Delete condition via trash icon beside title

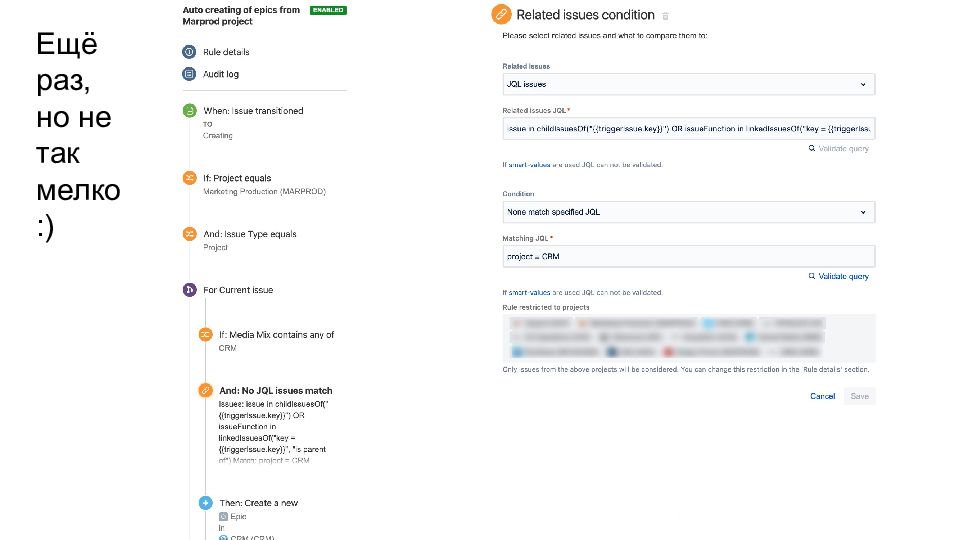point(666,16)
